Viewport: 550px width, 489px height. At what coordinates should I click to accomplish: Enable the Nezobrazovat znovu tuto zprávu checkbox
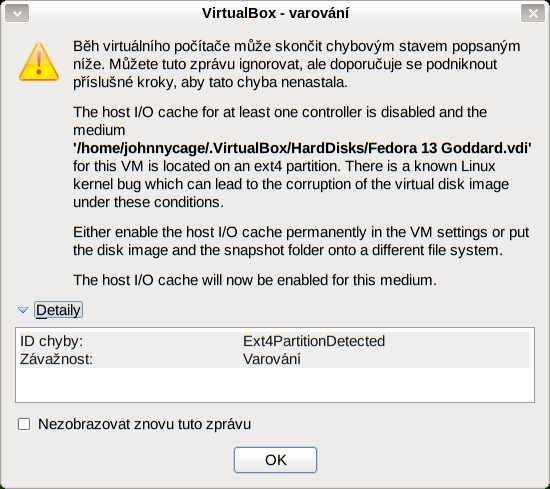(x=24, y=424)
